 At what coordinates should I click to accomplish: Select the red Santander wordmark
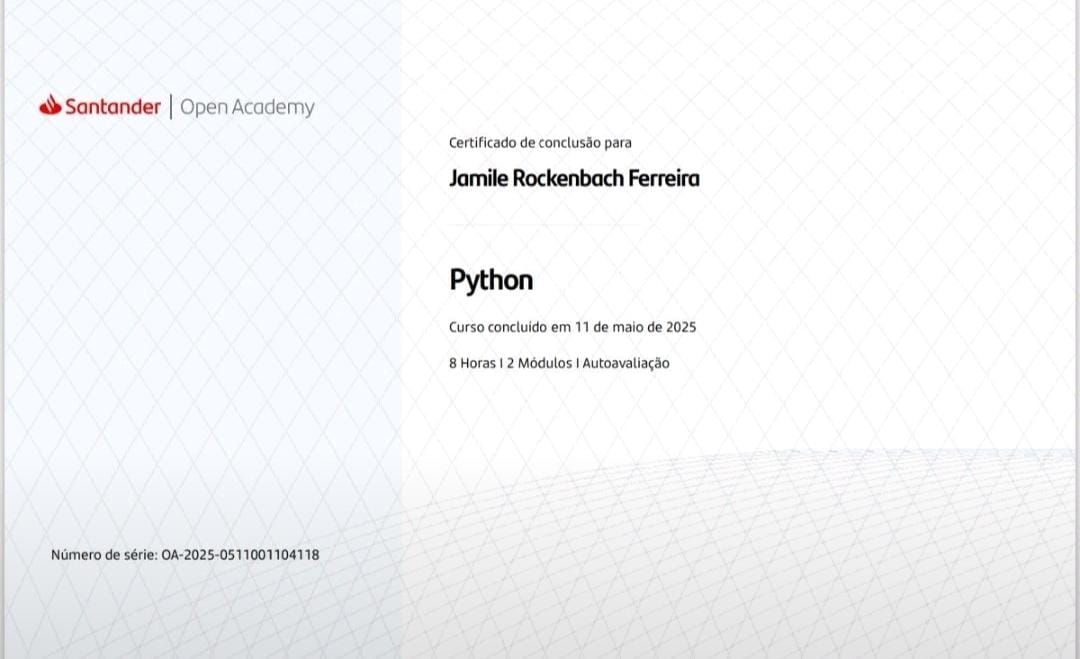coord(113,107)
